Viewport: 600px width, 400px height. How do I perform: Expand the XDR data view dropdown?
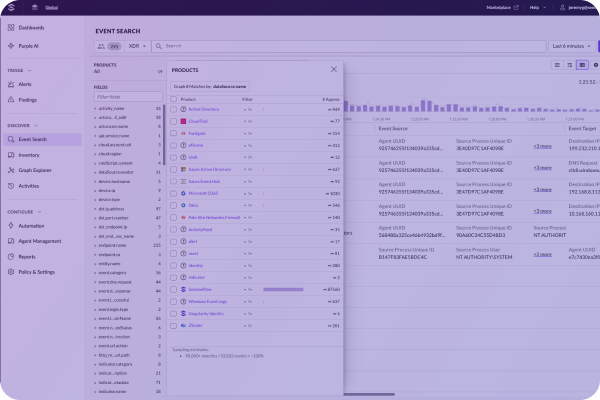[136, 46]
